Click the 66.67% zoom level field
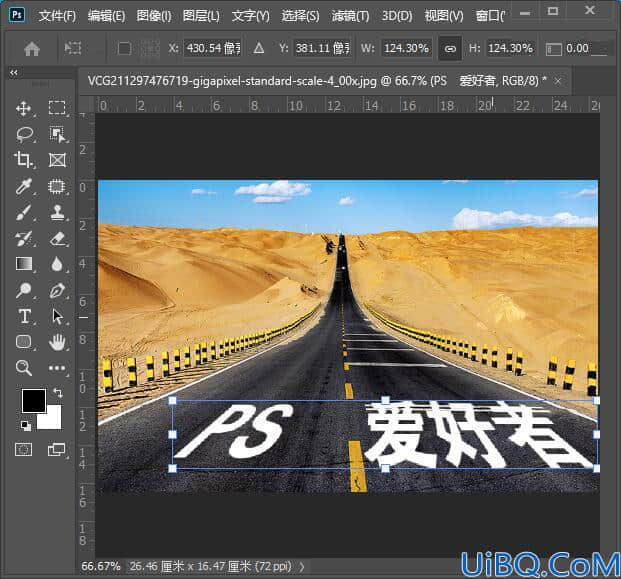This screenshot has width=621, height=579. (x=101, y=566)
